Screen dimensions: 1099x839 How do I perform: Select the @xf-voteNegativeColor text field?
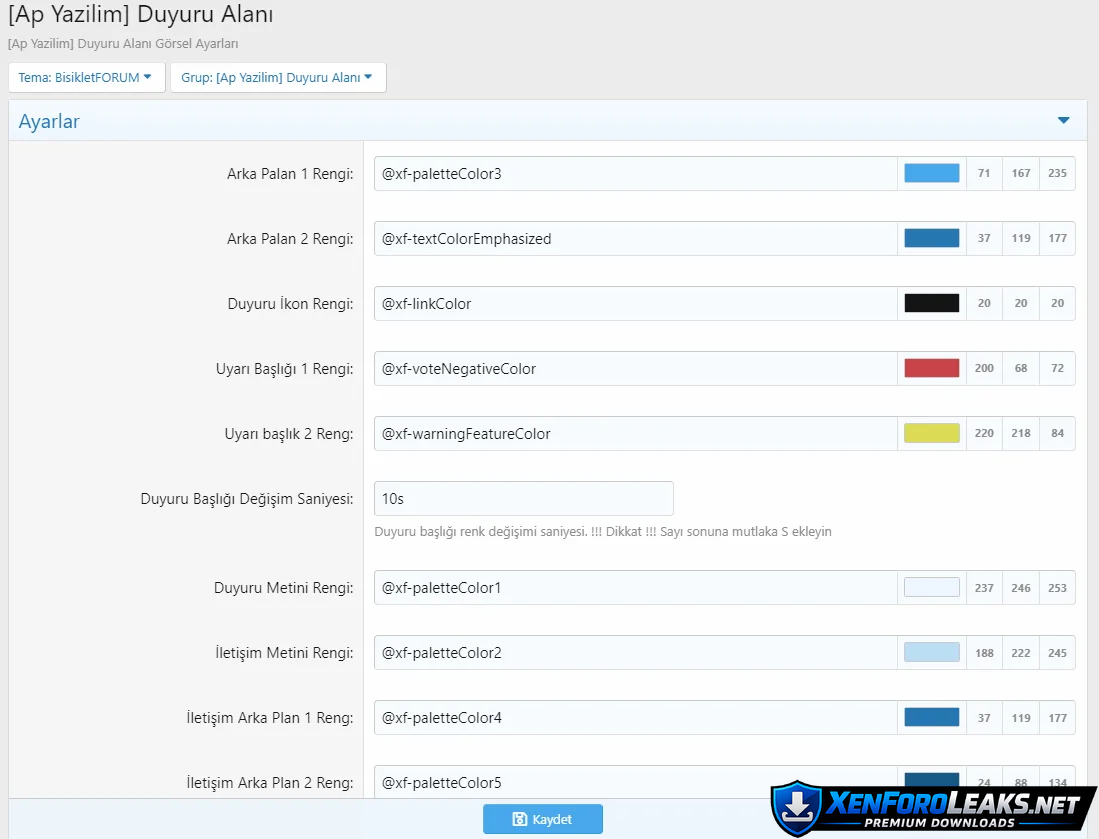point(635,369)
